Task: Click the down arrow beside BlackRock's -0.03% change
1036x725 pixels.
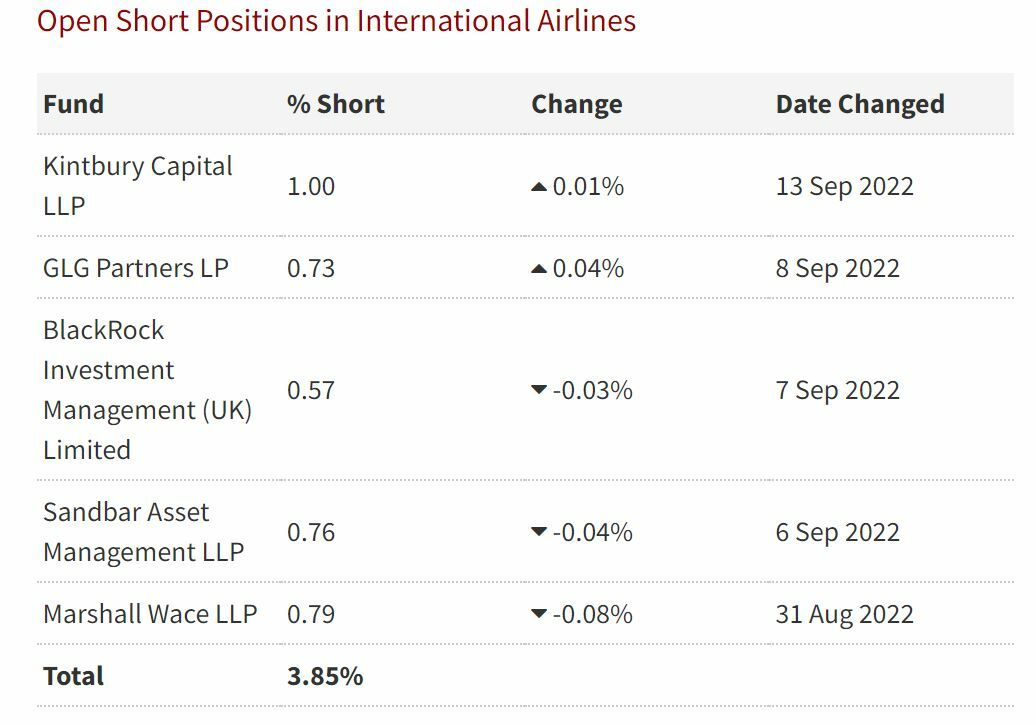Action: (539, 390)
